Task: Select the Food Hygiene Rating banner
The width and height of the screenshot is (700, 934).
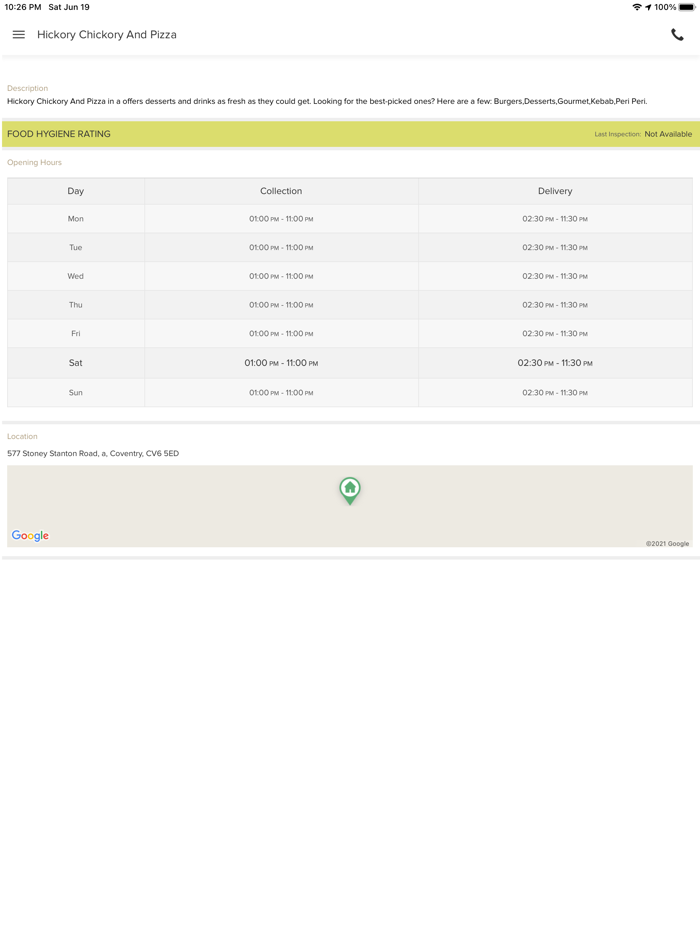Action: (300, 134)
